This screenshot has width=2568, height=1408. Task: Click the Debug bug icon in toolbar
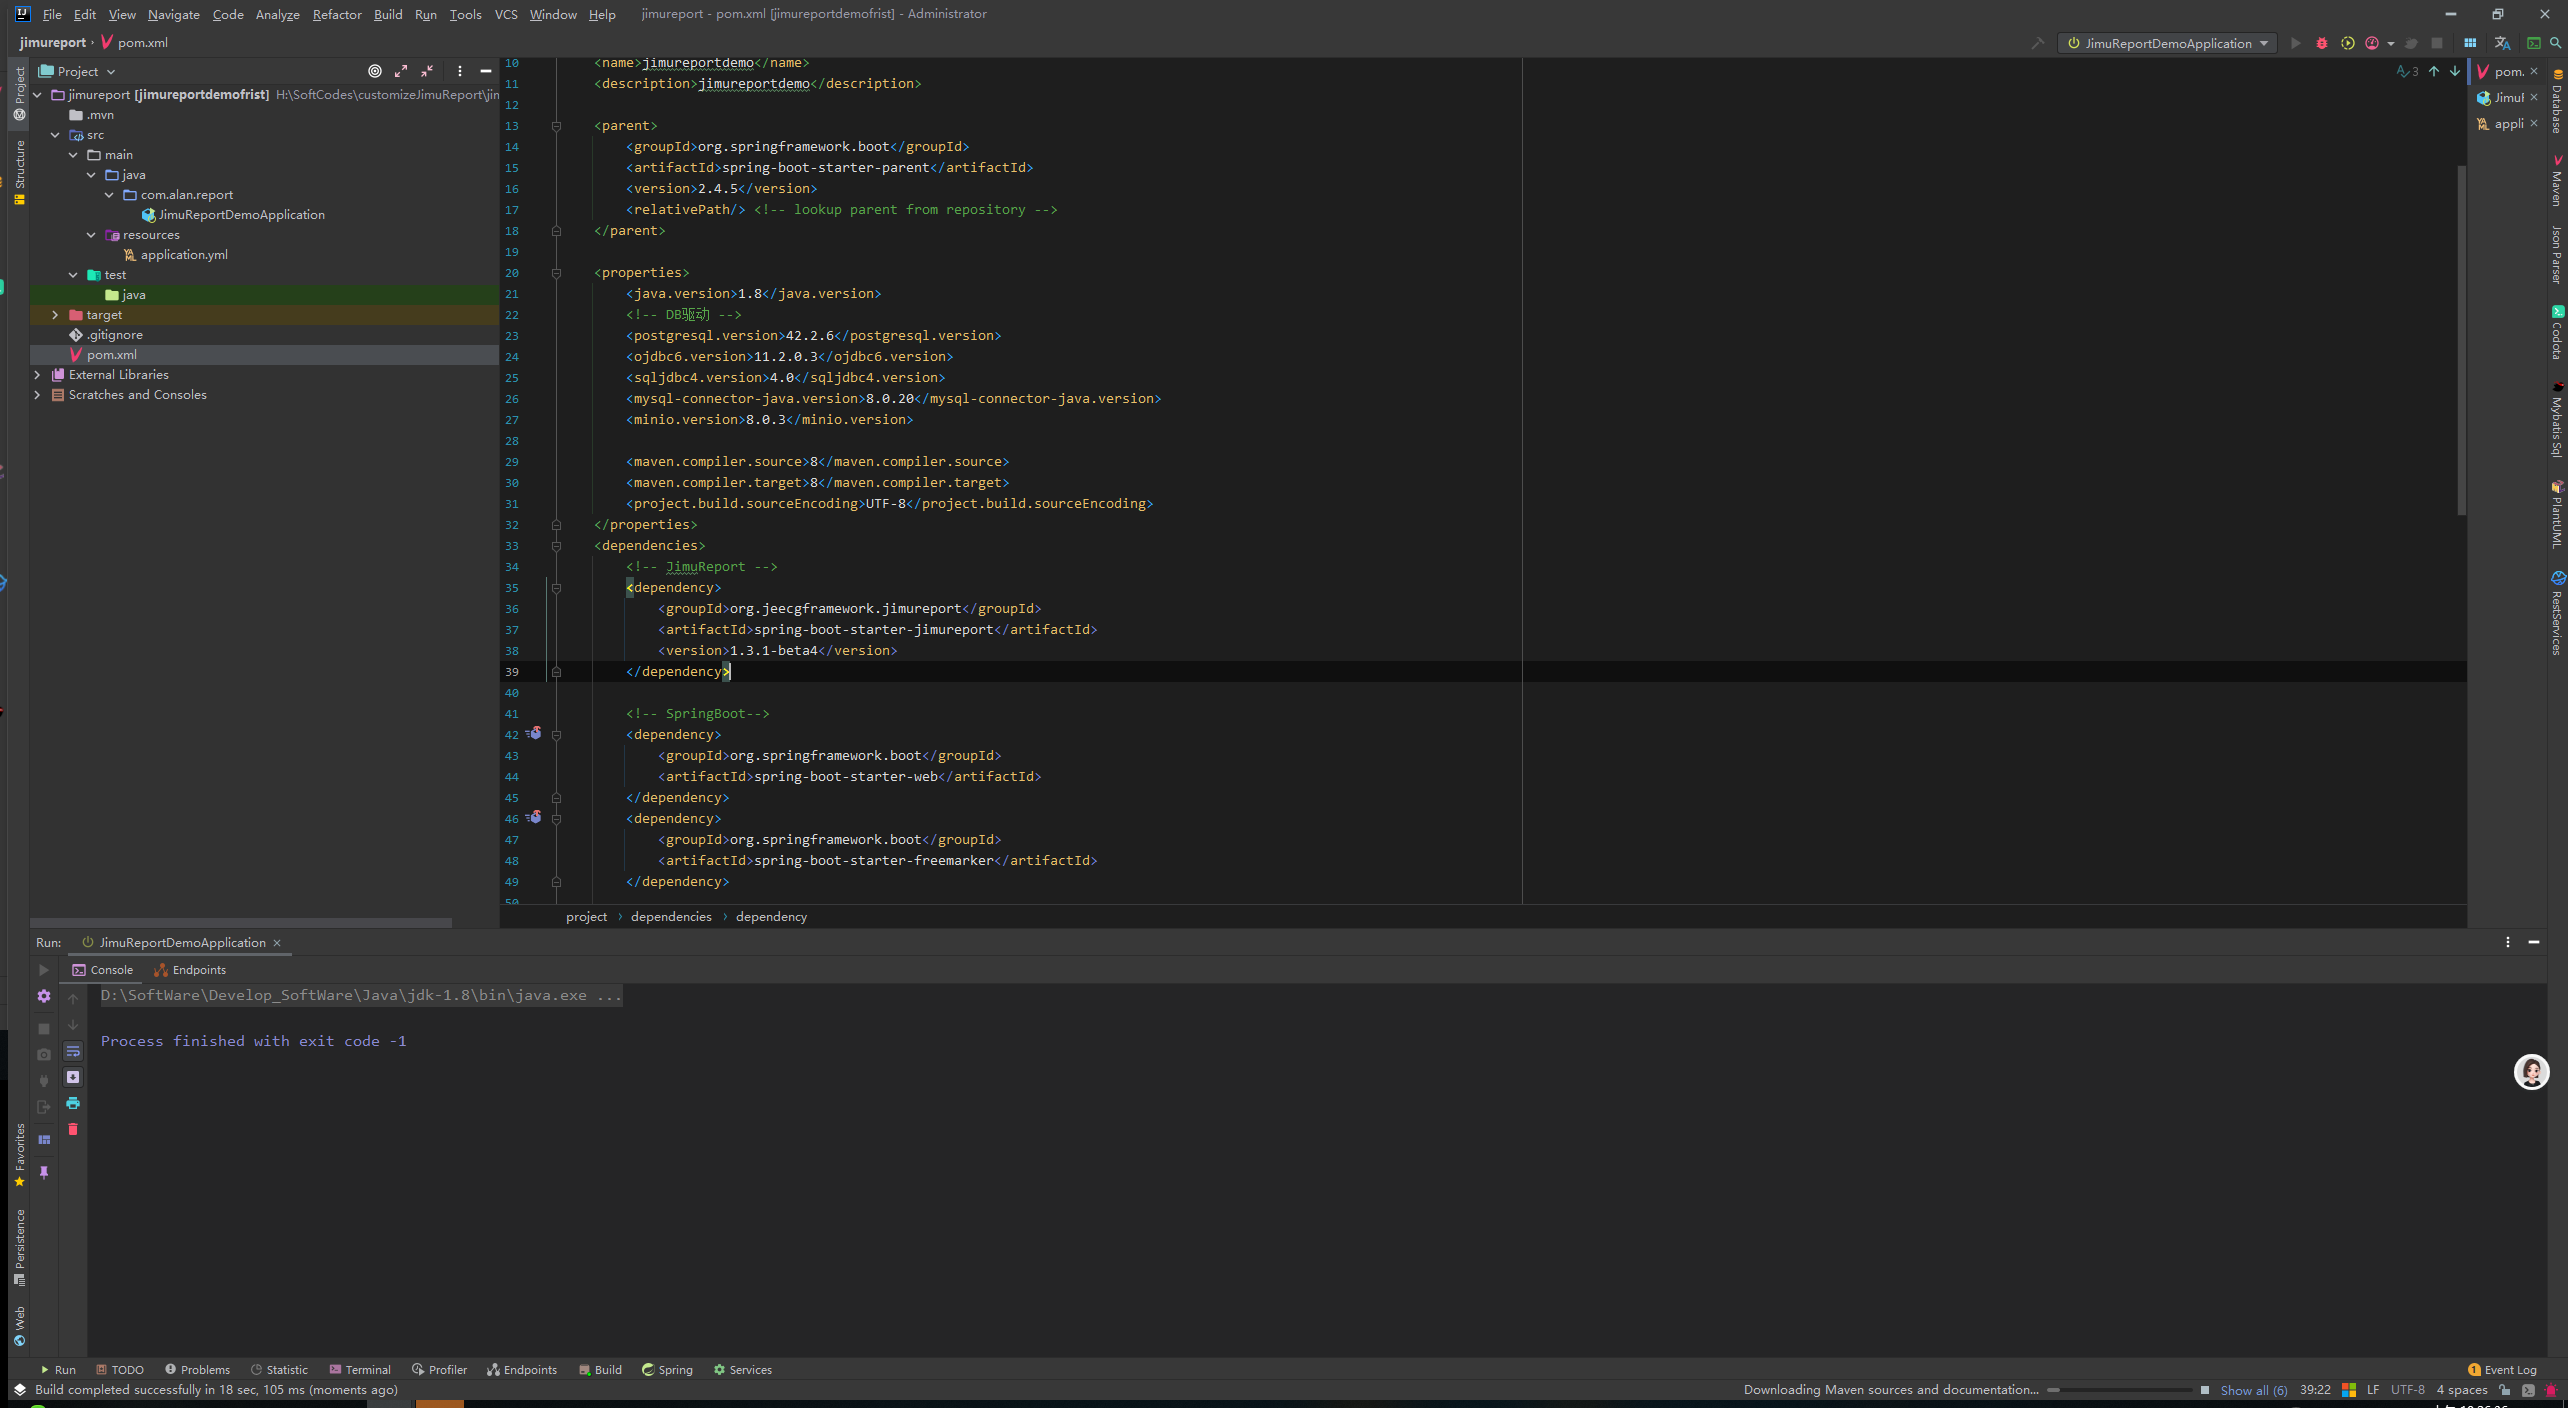(2321, 43)
